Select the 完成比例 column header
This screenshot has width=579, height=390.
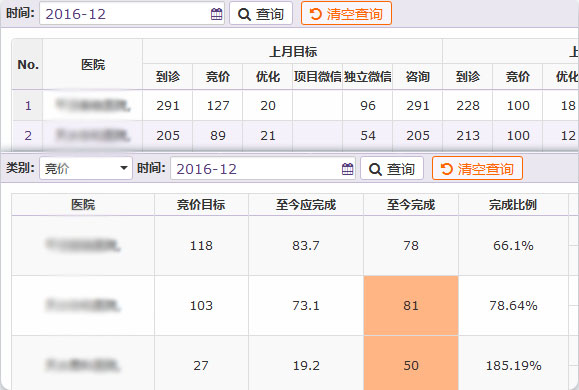513,204
